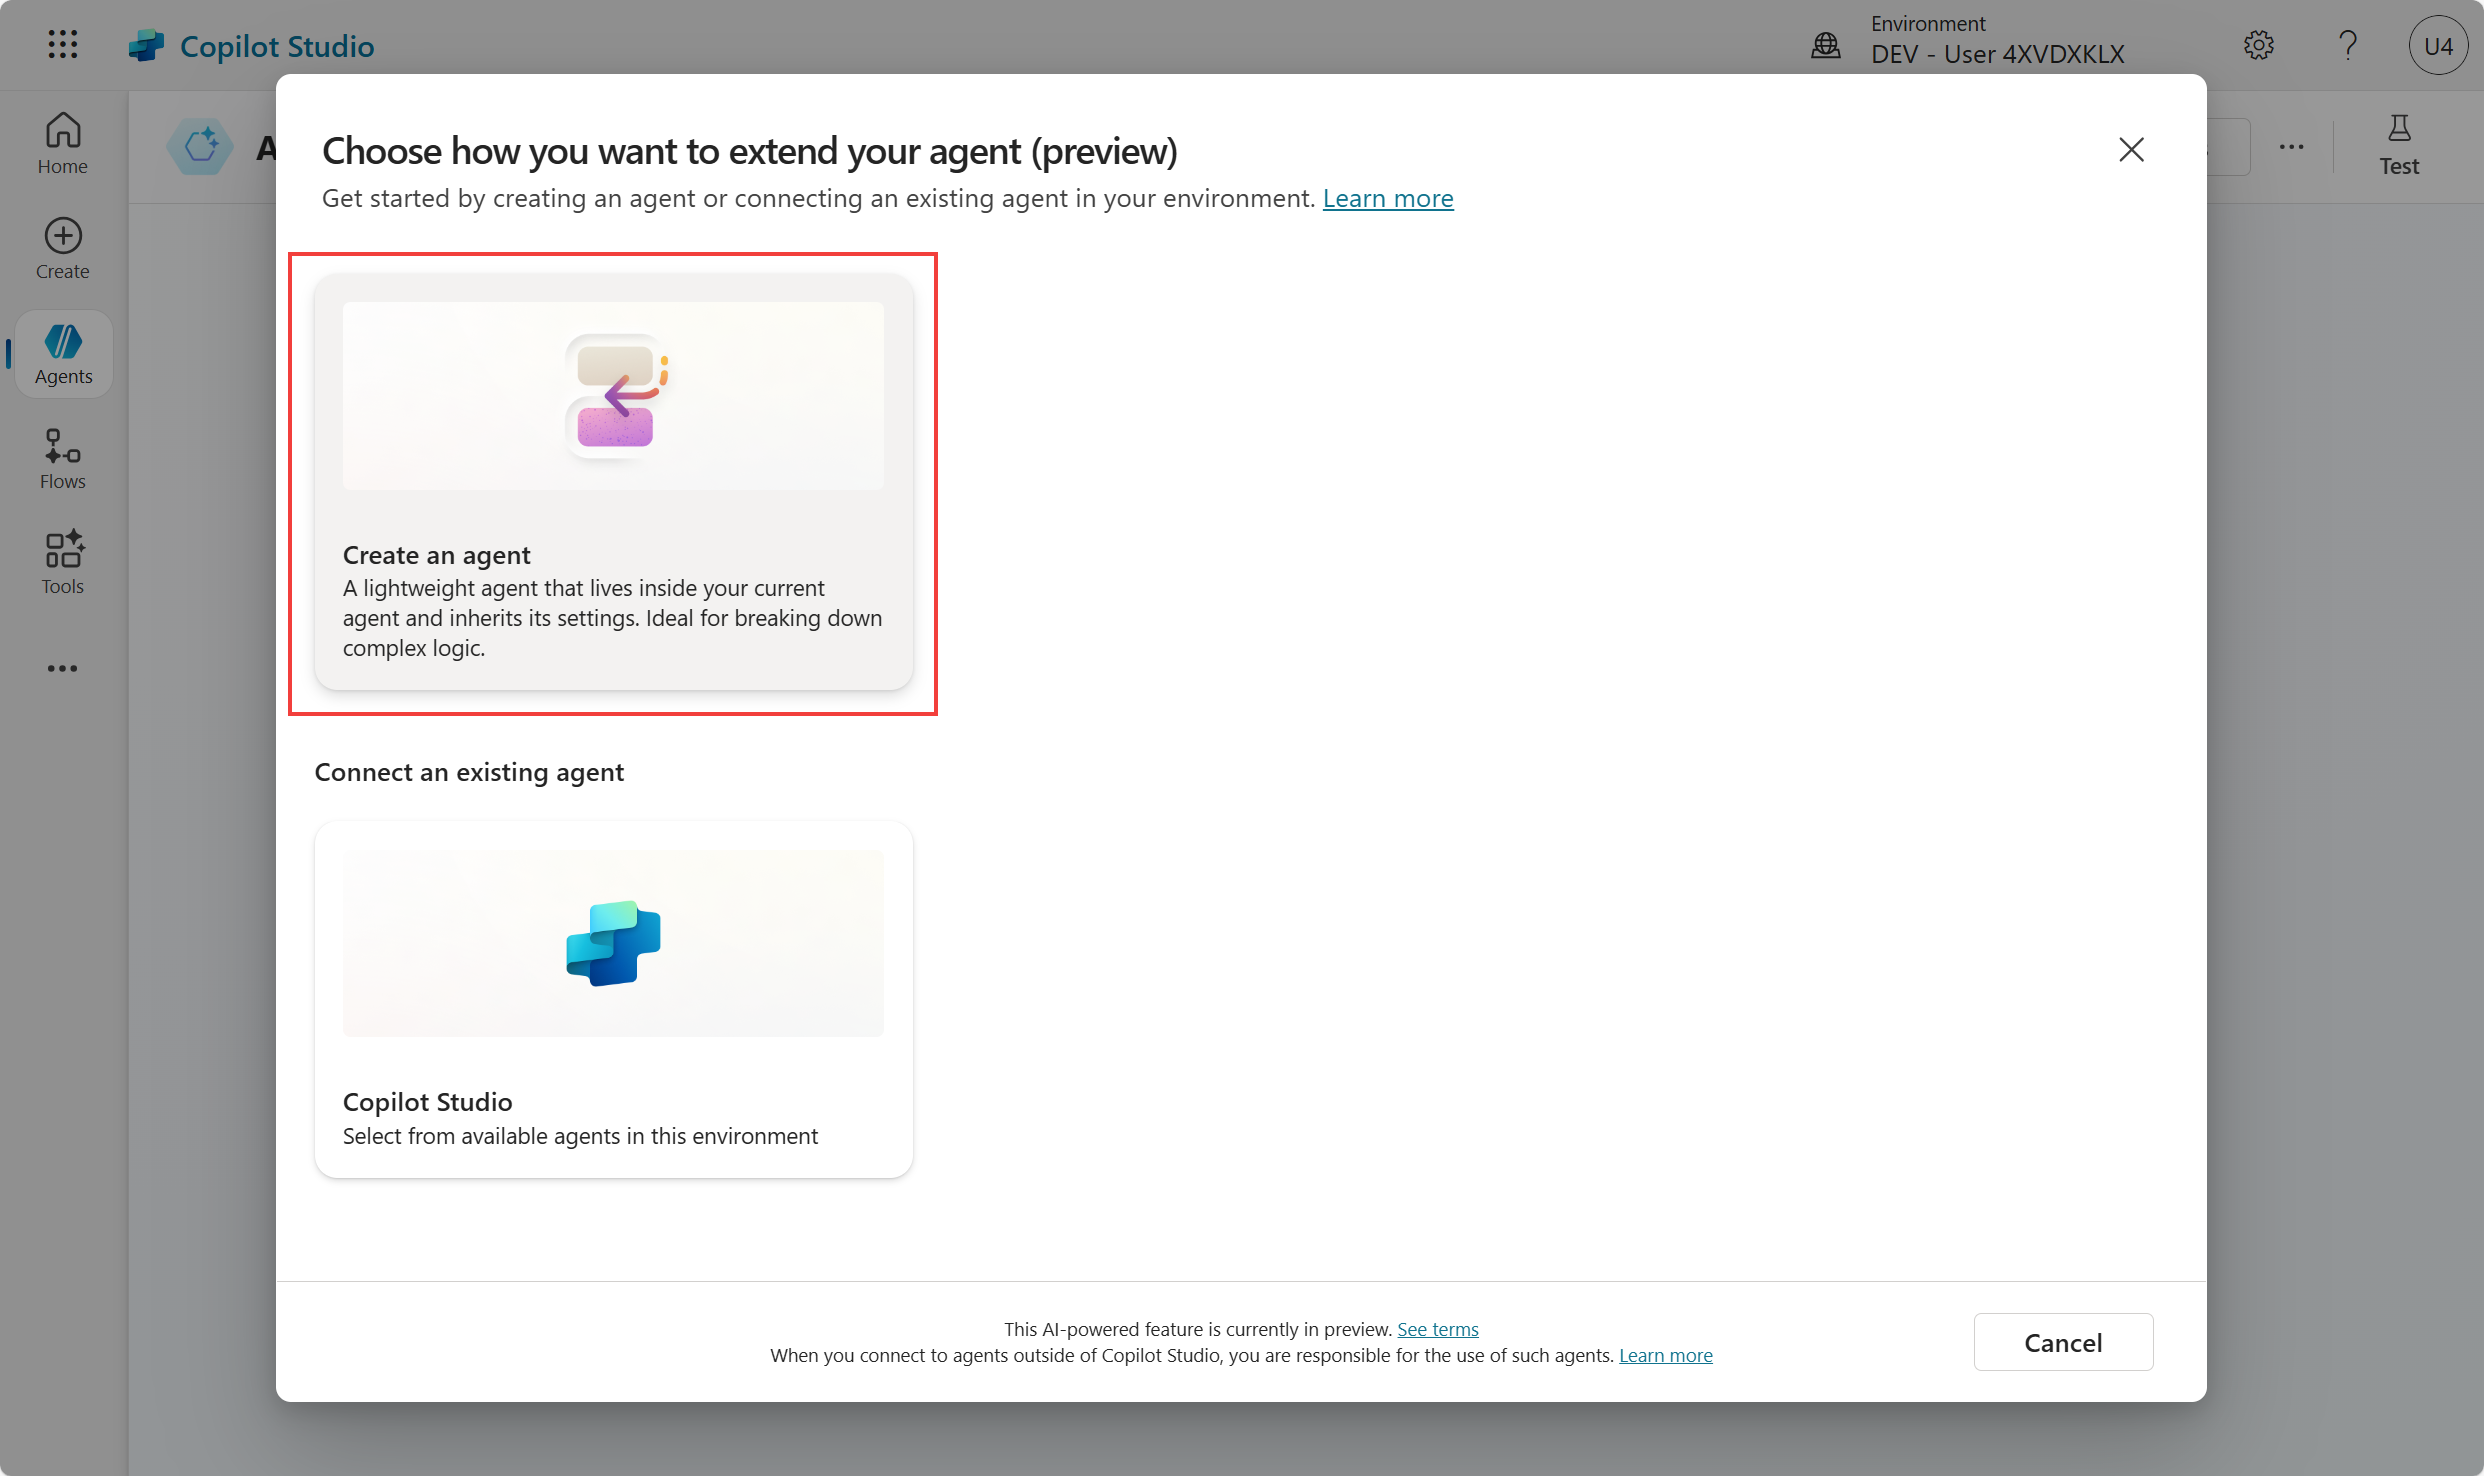Open the Create page in sidebar
The width and height of the screenshot is (2484, 1476).
[x=62, y=249]
